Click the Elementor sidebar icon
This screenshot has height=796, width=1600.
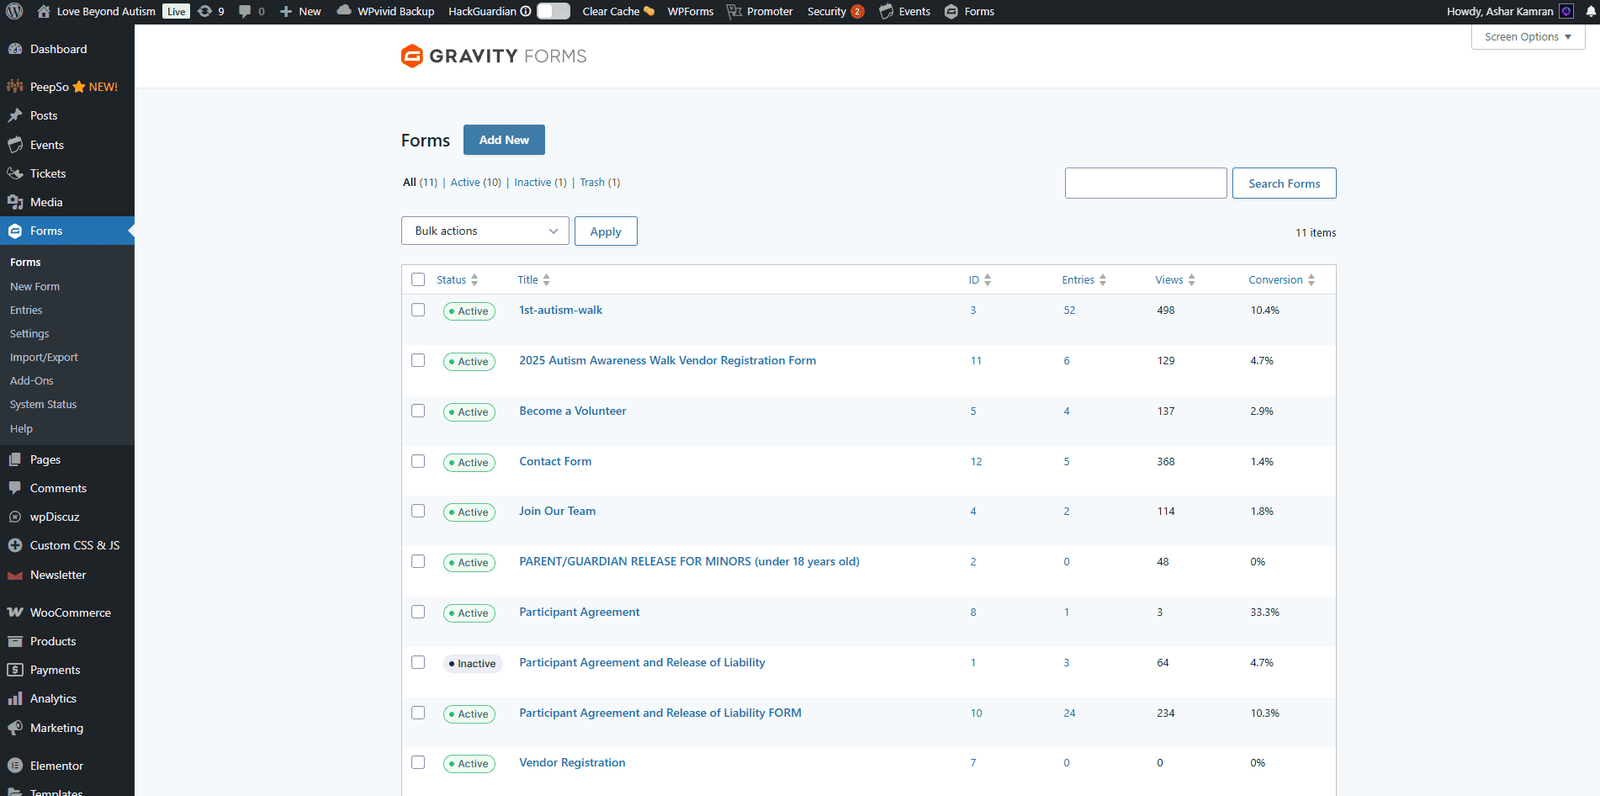[15, 766]
